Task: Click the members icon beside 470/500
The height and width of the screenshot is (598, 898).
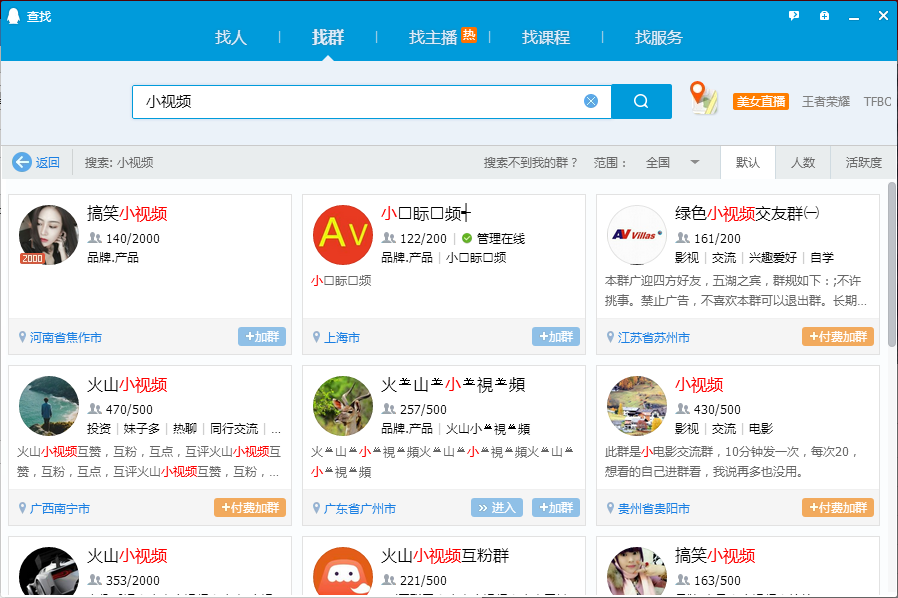Action: pyautogui.click(x=94, y=409)
